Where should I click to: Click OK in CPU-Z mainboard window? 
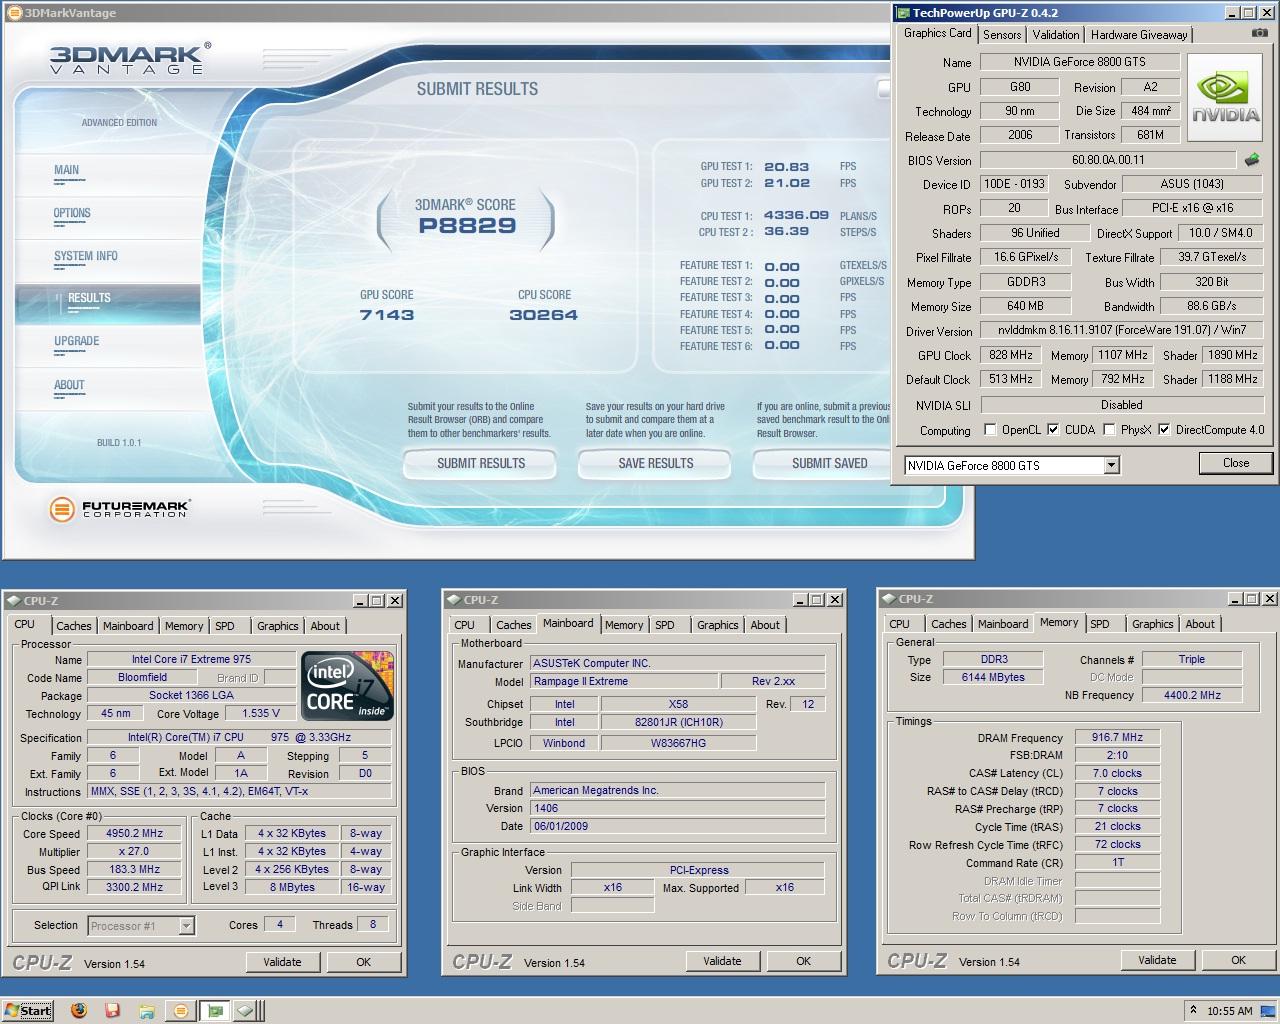point(803,961)
